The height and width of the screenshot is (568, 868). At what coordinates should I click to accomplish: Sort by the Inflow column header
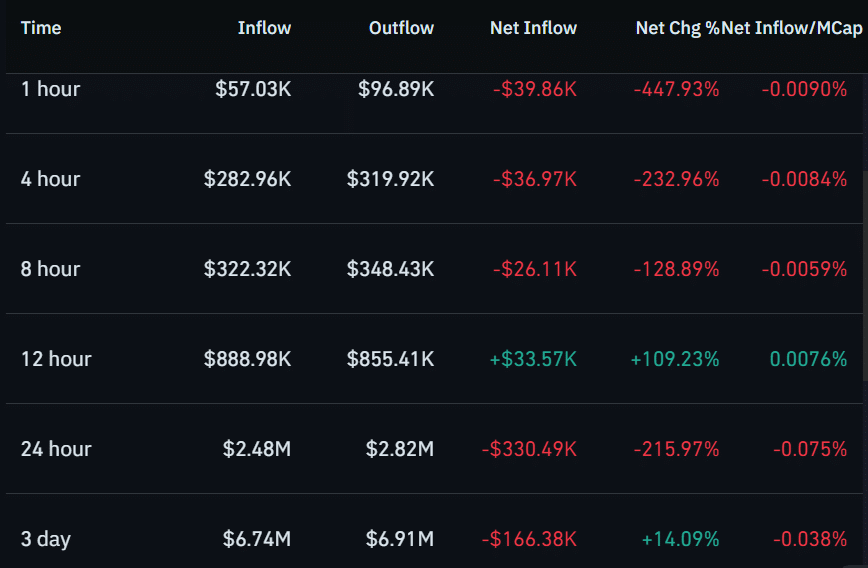264,28
